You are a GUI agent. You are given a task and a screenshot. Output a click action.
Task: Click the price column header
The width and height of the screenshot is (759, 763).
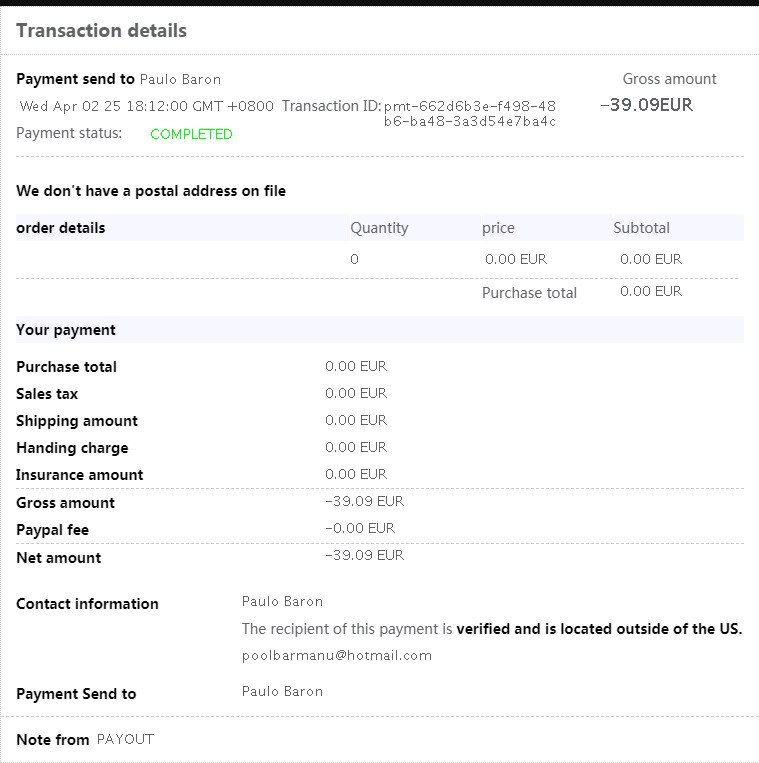[x=498, y=228]
